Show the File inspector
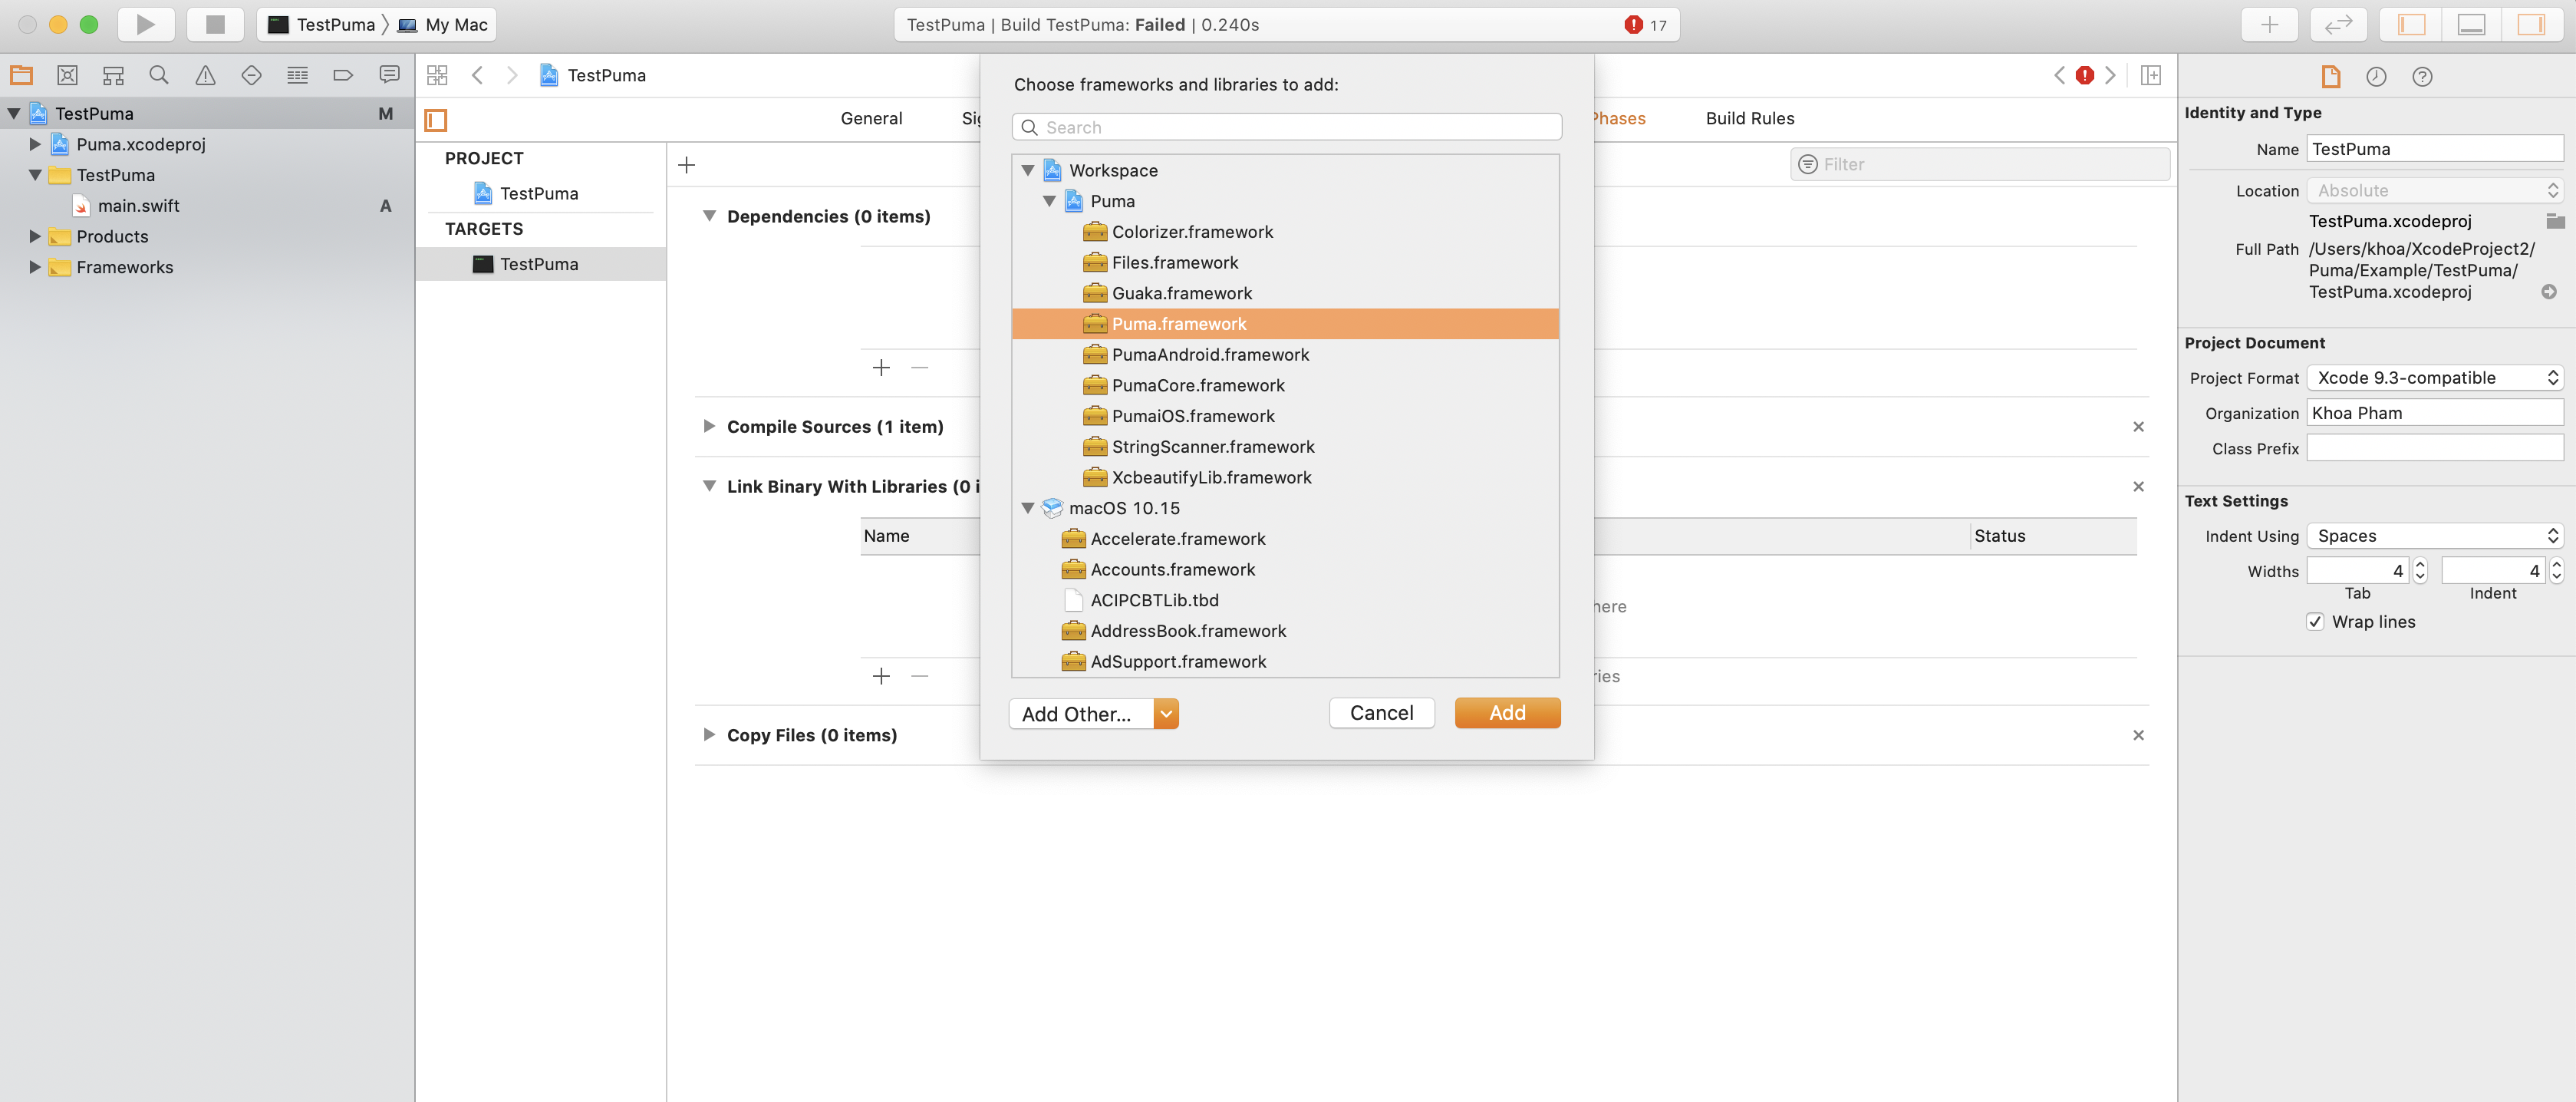 pos(2330,76)
